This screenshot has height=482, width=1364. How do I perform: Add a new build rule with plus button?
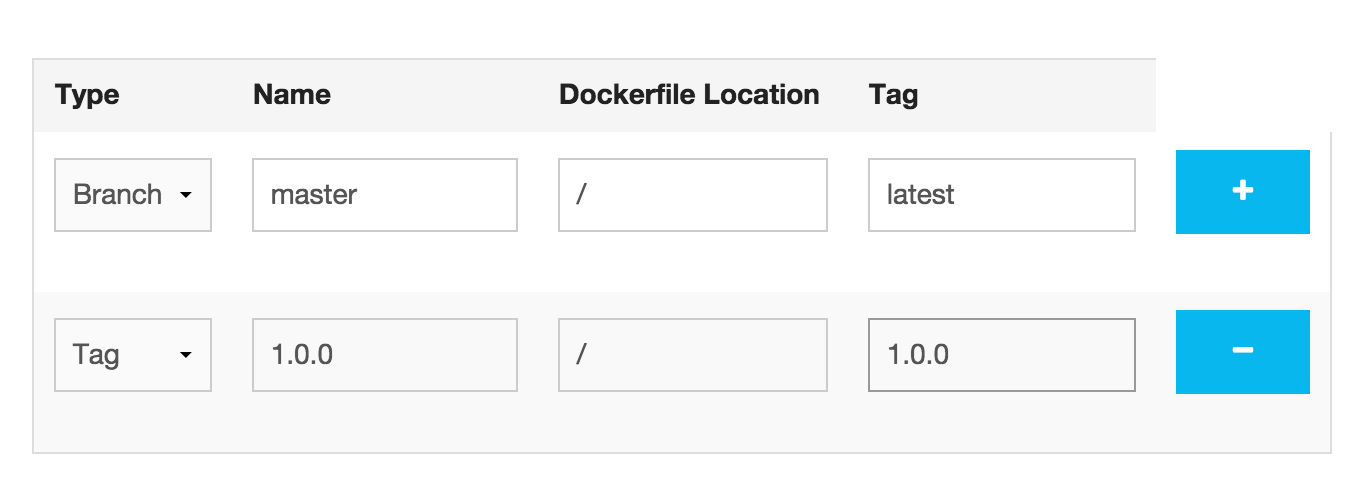1242,192
